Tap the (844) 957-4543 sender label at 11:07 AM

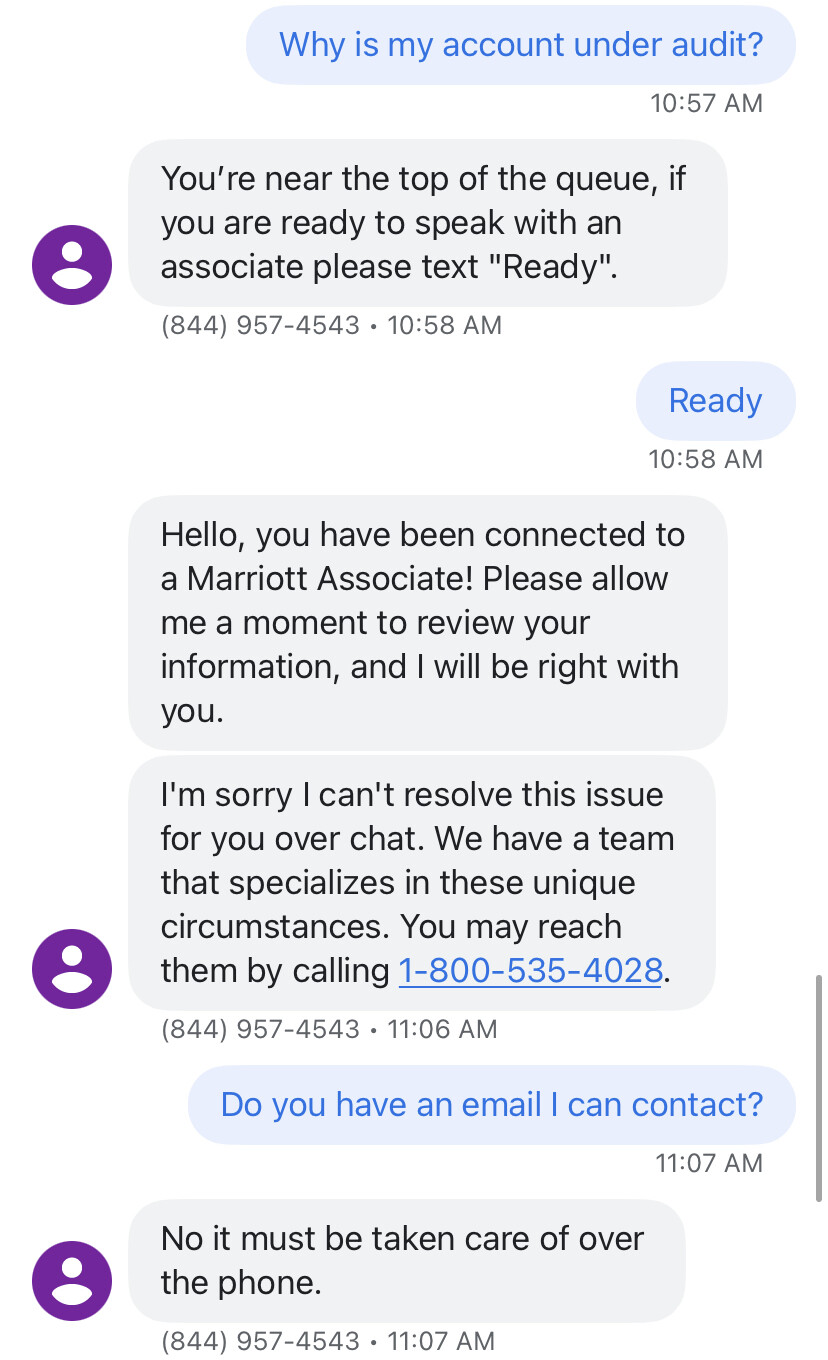pyautogui.click(x=260, y=1341)
